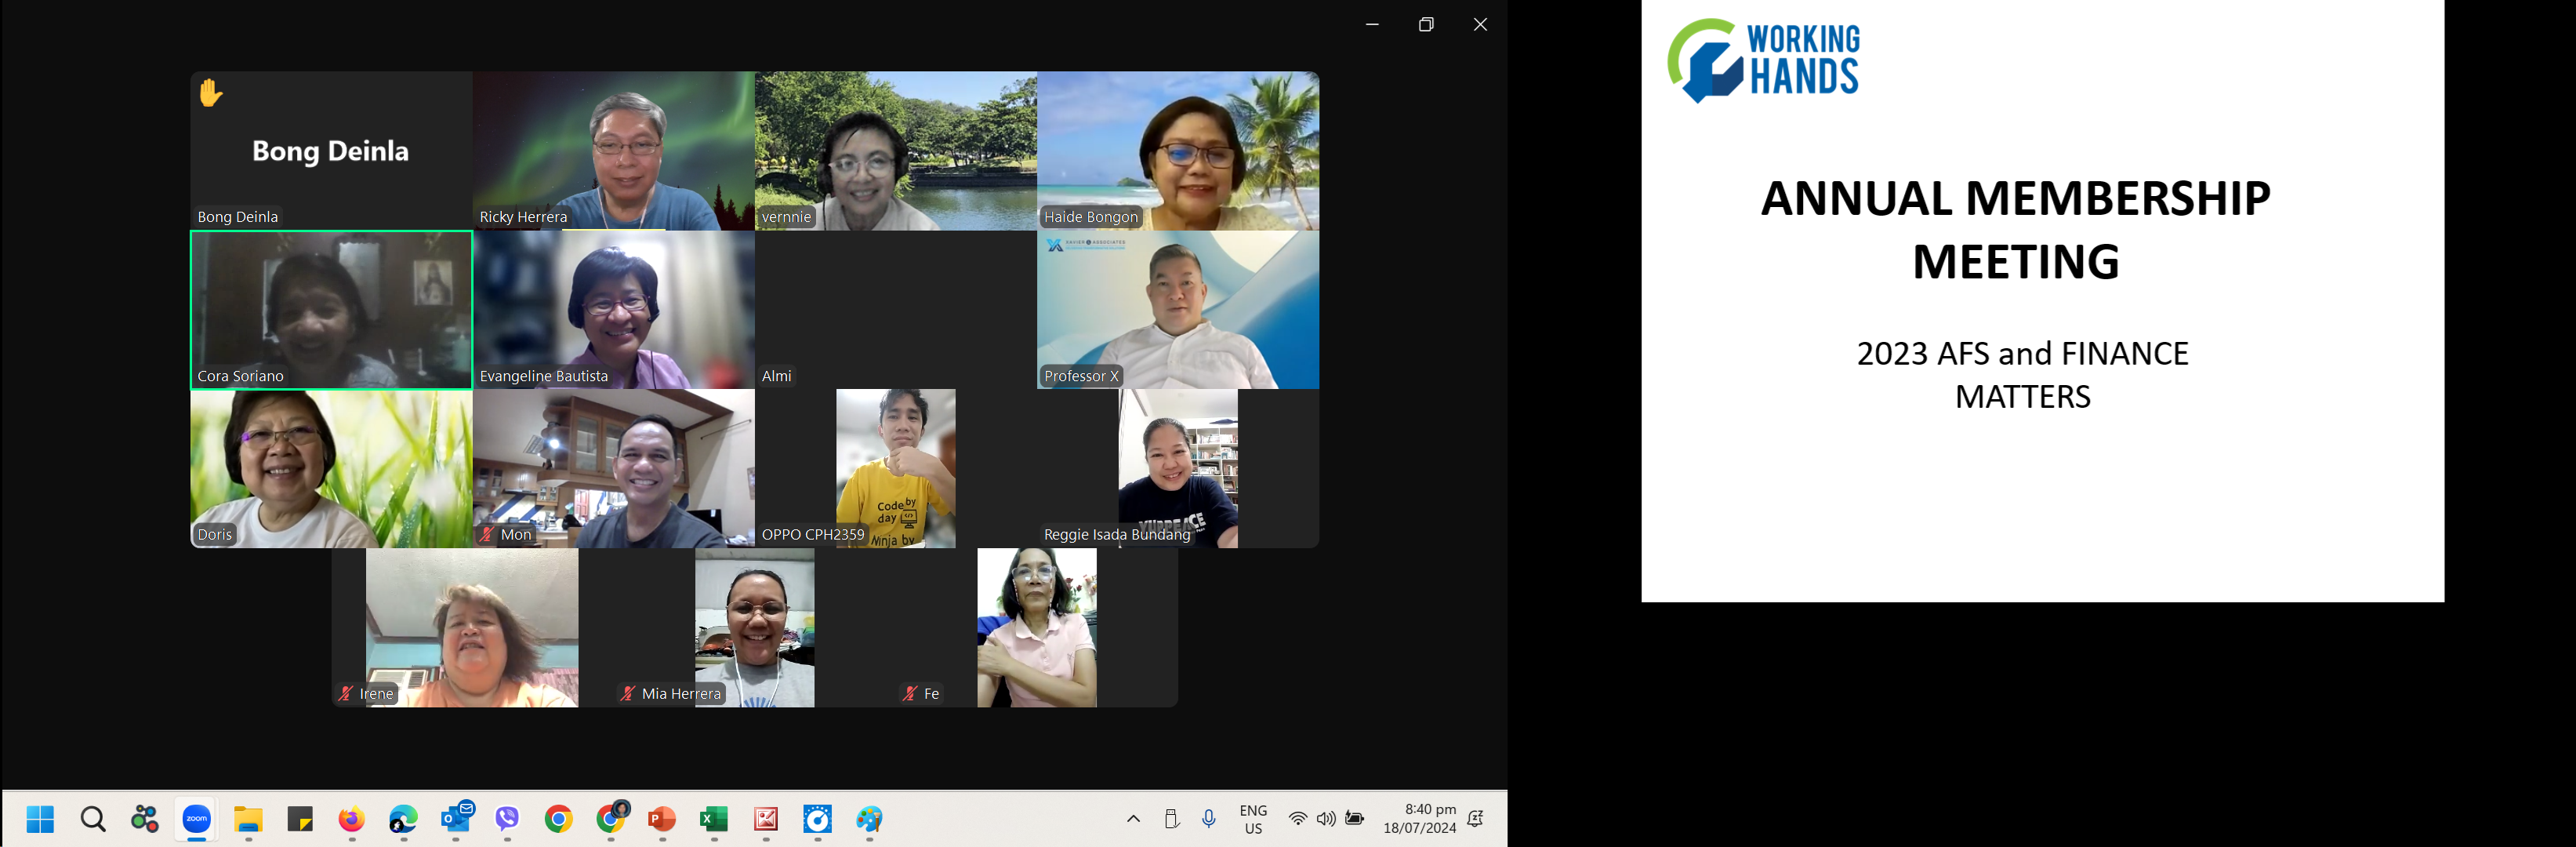The image size is (2576, 847).
Task: Open Windows taskbar search
Action: click(x=93, y=819)
